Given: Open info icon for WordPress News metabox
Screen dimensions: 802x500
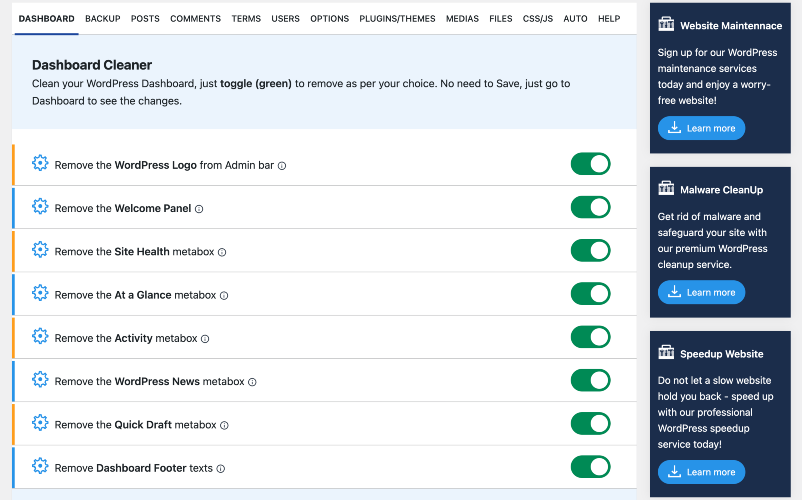Looking at the screenshot, I should [x=252, y=382].
